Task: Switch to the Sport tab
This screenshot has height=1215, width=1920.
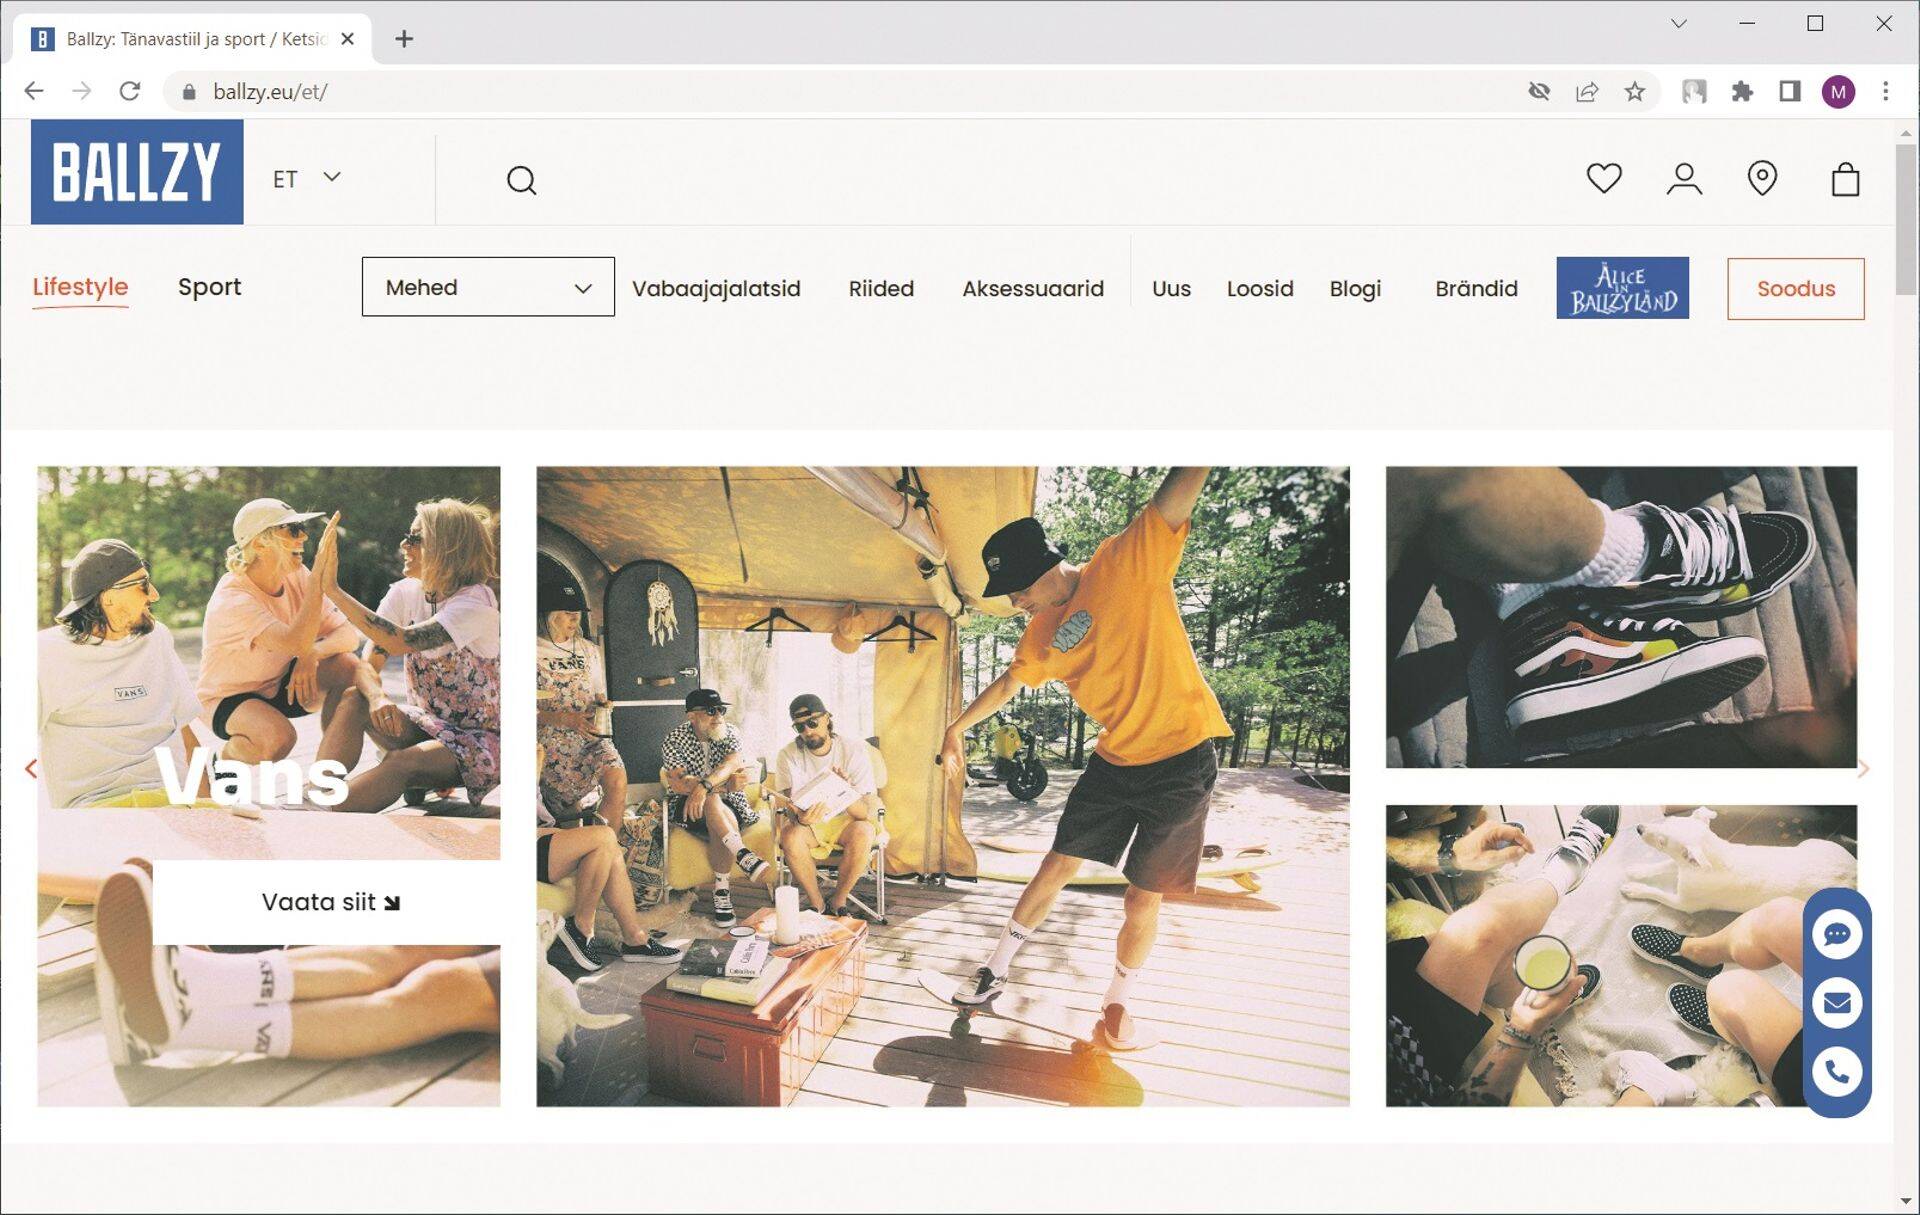Action: (x=209, y=287)
